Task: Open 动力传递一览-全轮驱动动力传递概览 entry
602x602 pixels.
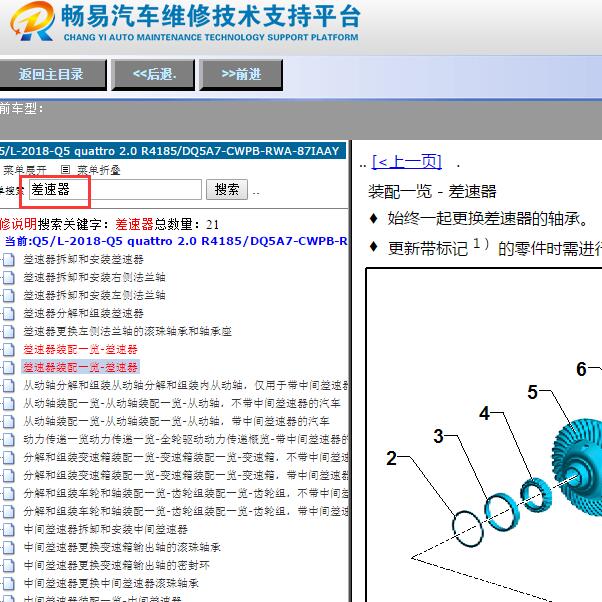Action: coord(186,439)
